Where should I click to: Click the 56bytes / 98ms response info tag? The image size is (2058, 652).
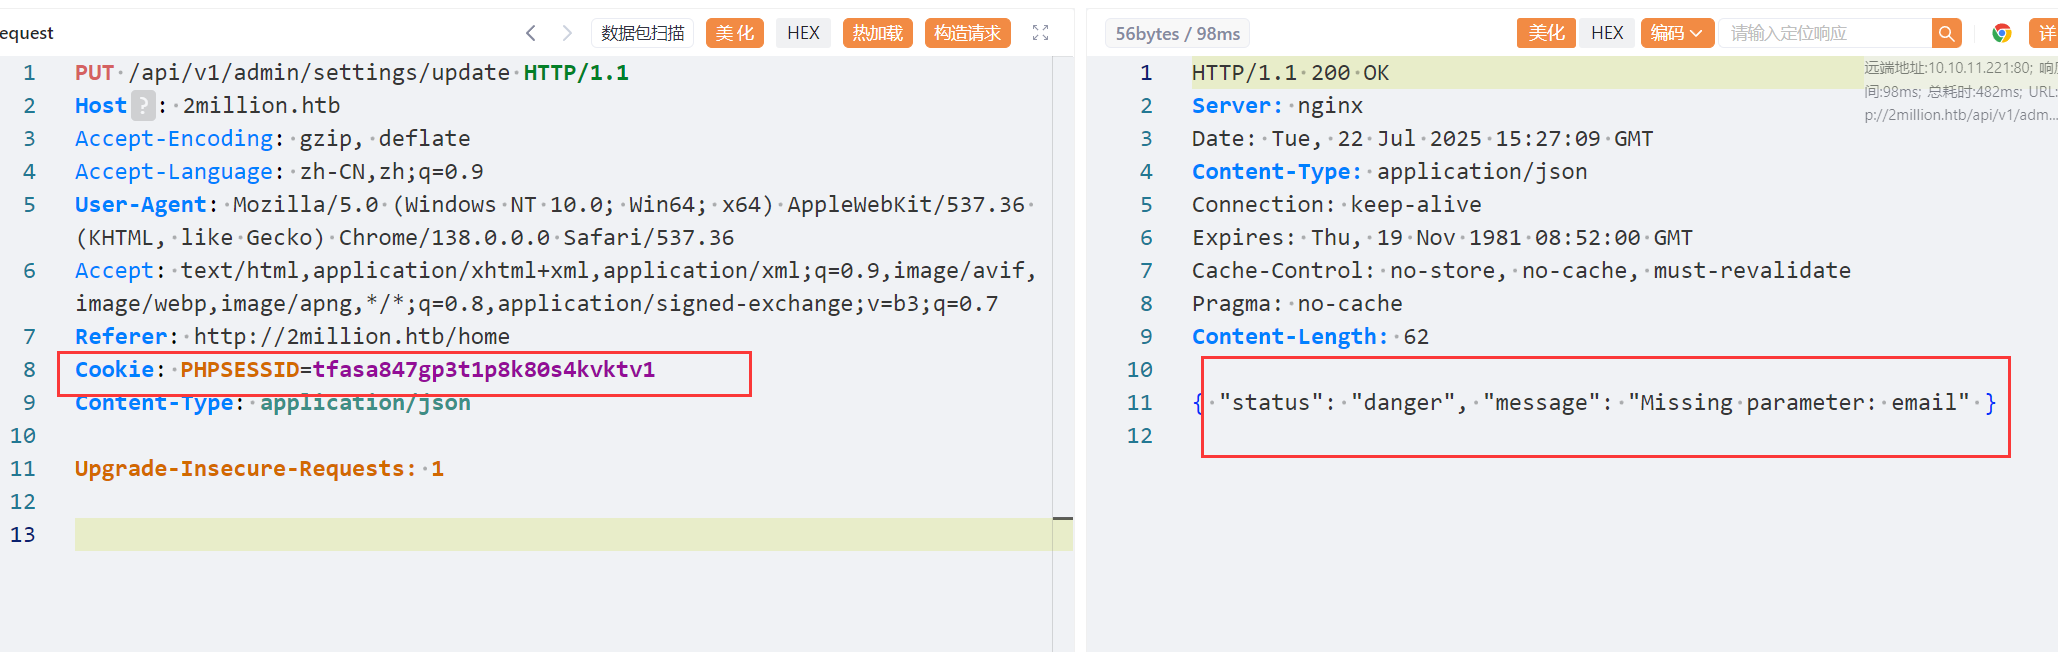1177,34
